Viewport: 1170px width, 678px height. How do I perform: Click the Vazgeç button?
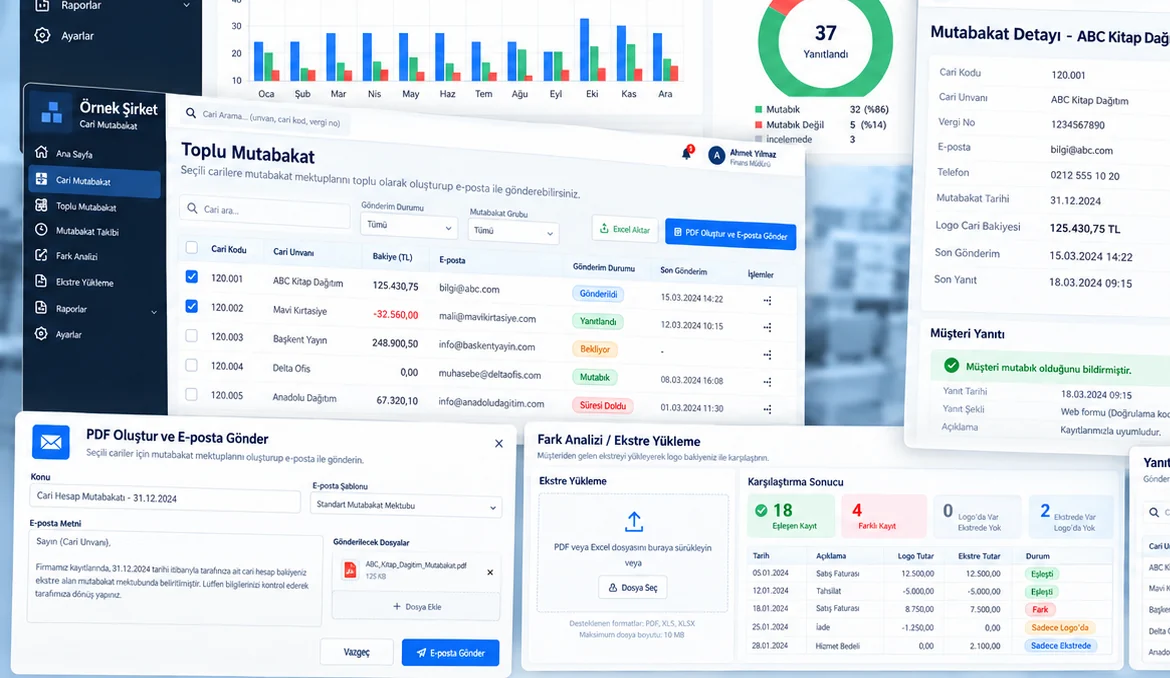click(357, 652)
